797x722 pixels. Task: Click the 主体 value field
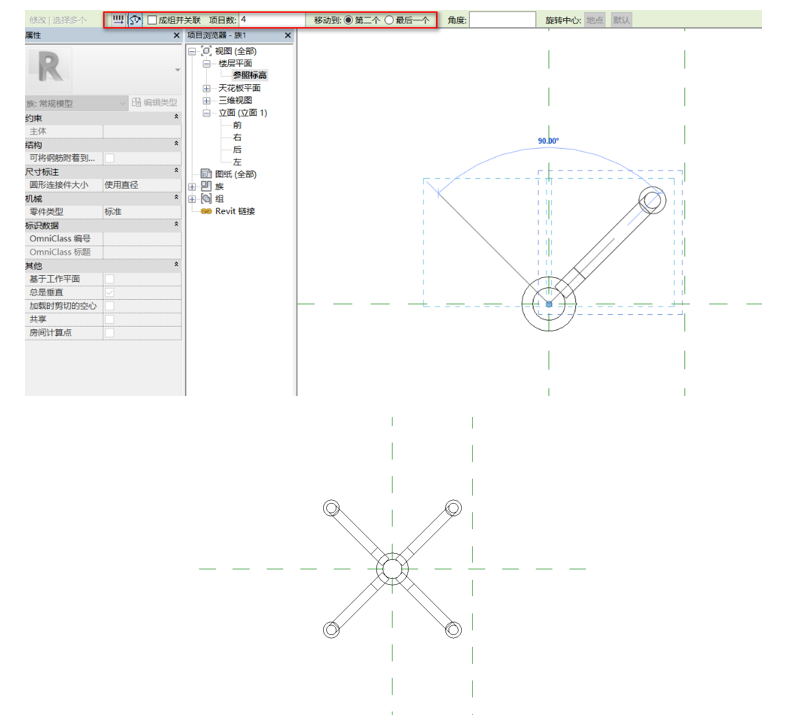pyautogui.click(x=142, y=131)
